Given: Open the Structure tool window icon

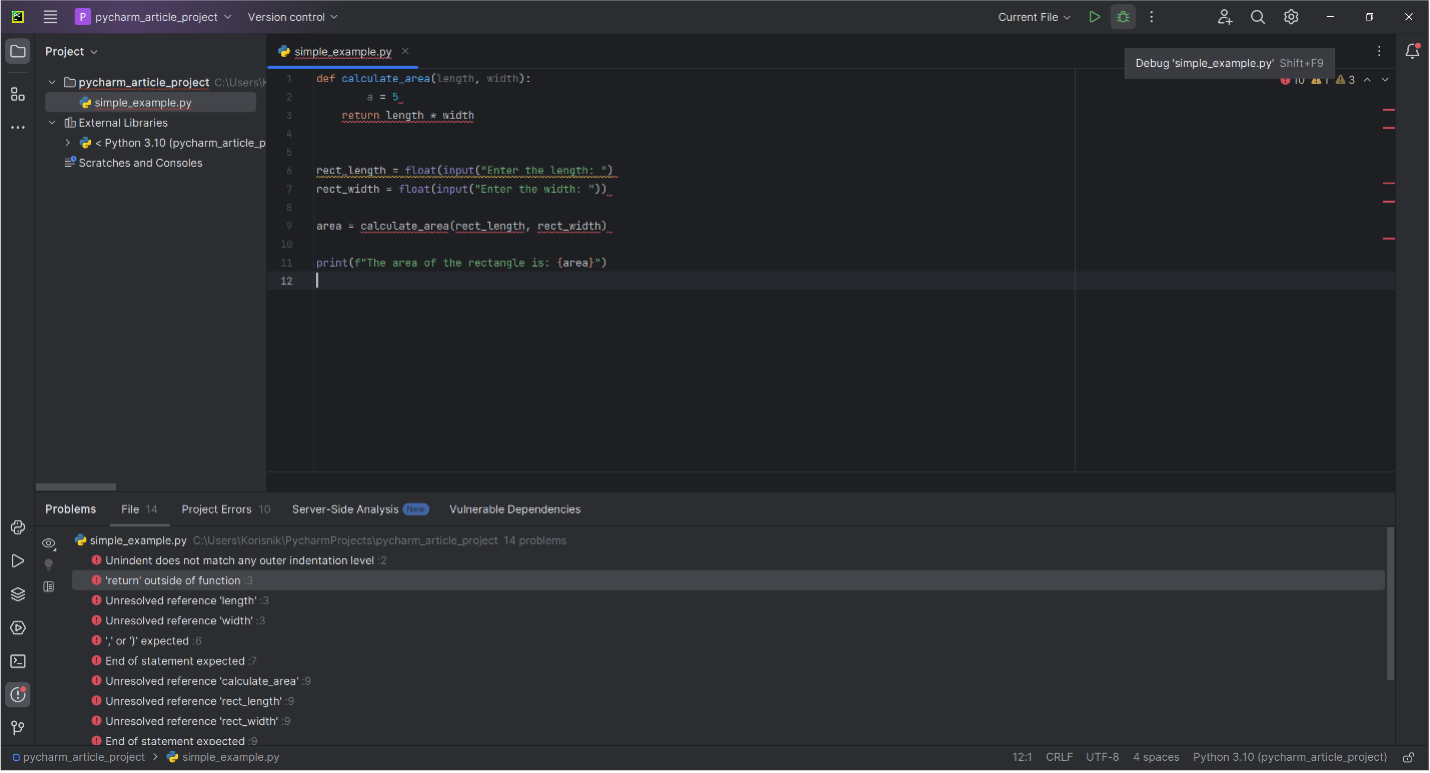Looking at the screenshot, I should pos(17,94).
